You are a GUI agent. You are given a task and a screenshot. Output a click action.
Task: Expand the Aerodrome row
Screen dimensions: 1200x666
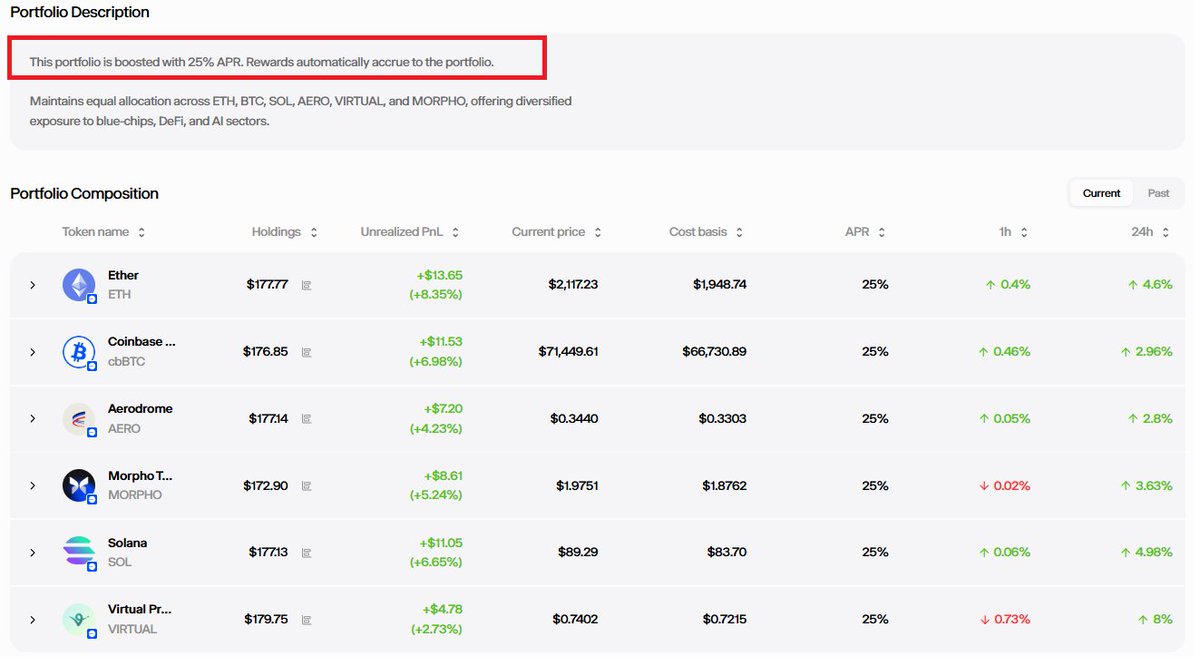[x=32, y=419]
